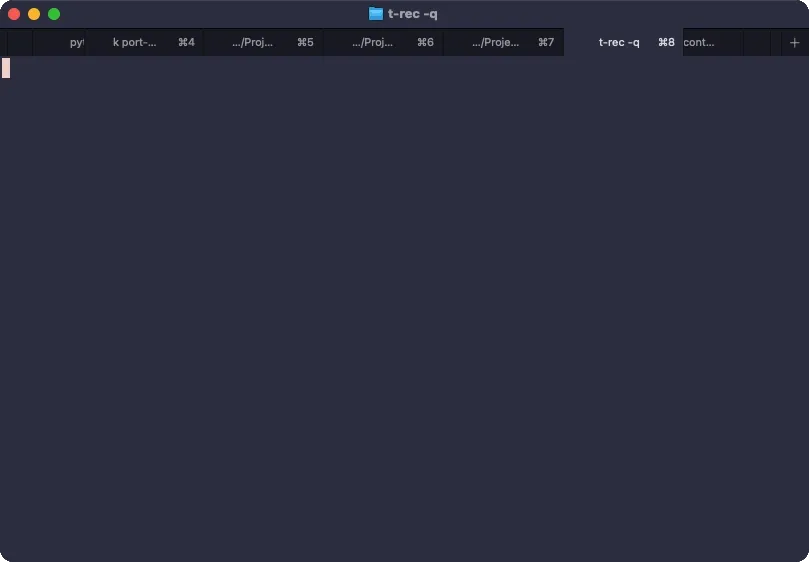Select the active 't-rec -q' tab (⌘8)
Image resolution: width=809 pixels, height=562 pixels.
tap(623, 42)
